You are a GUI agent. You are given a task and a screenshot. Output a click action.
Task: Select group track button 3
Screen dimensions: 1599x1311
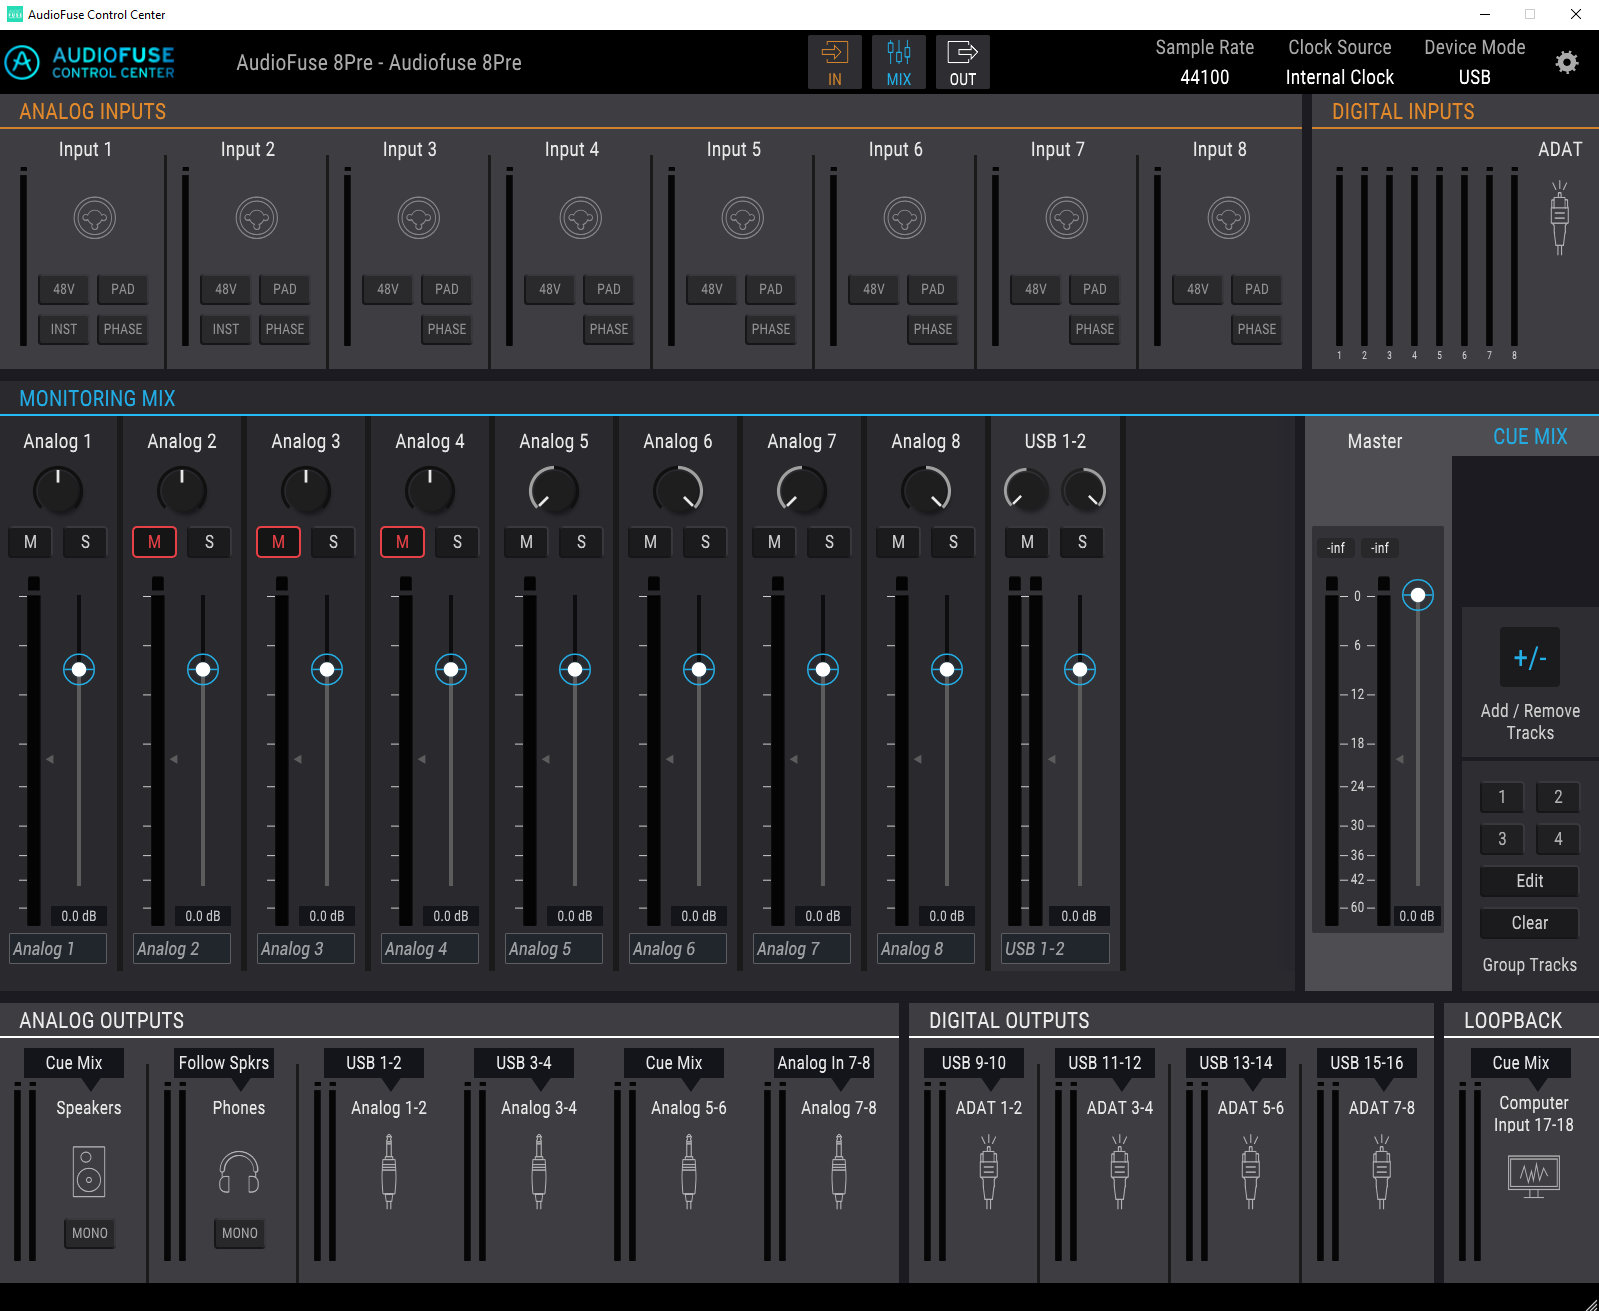click(x=1502, y=839)
